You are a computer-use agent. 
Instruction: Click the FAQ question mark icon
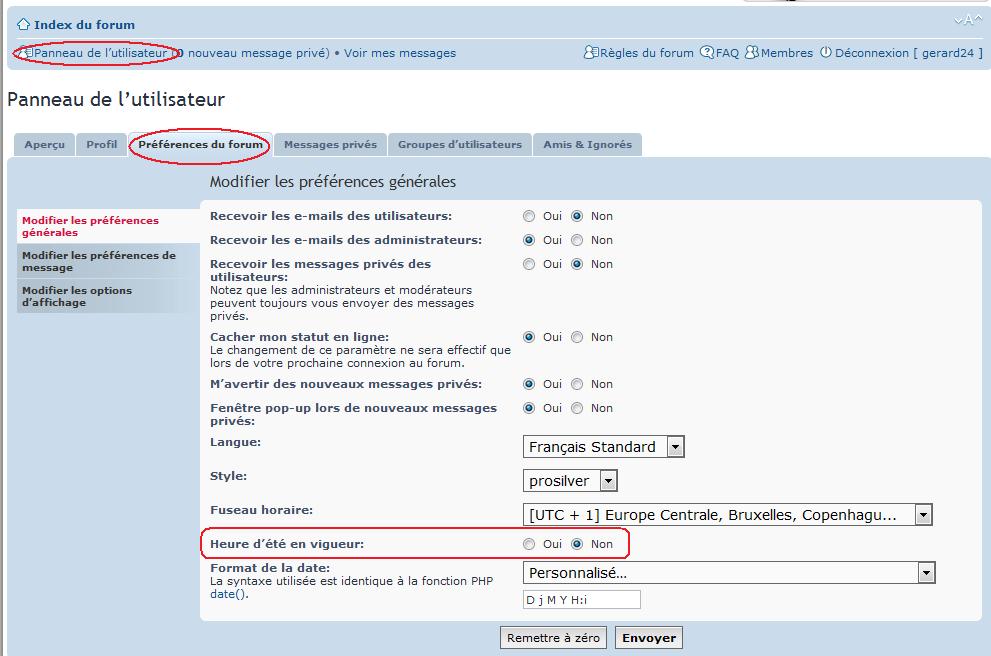coord(707,53)
